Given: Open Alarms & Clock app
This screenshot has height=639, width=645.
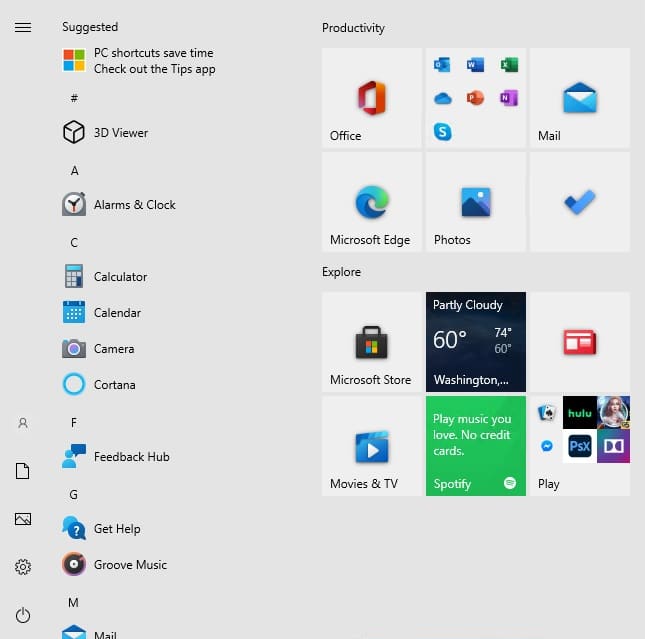Looking at the screenshot, I should point(119,204).
